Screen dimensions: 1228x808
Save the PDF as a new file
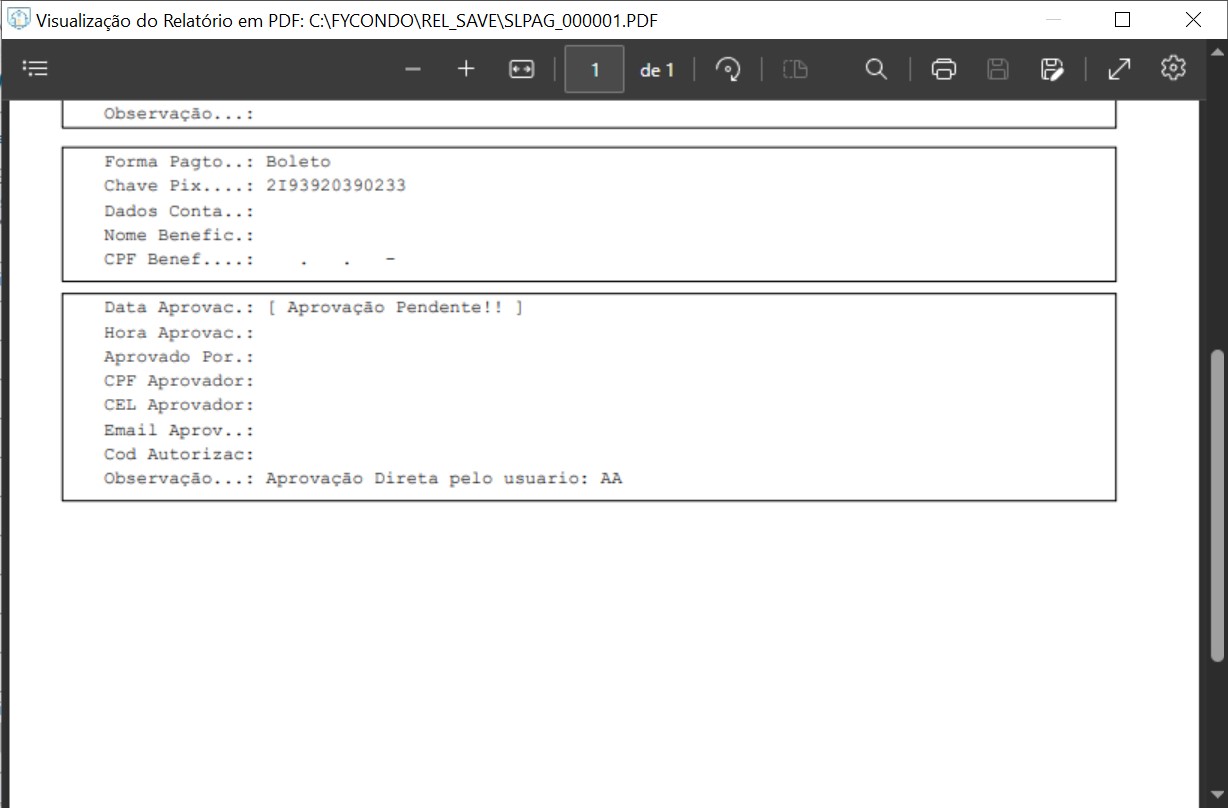(1051, 69)
